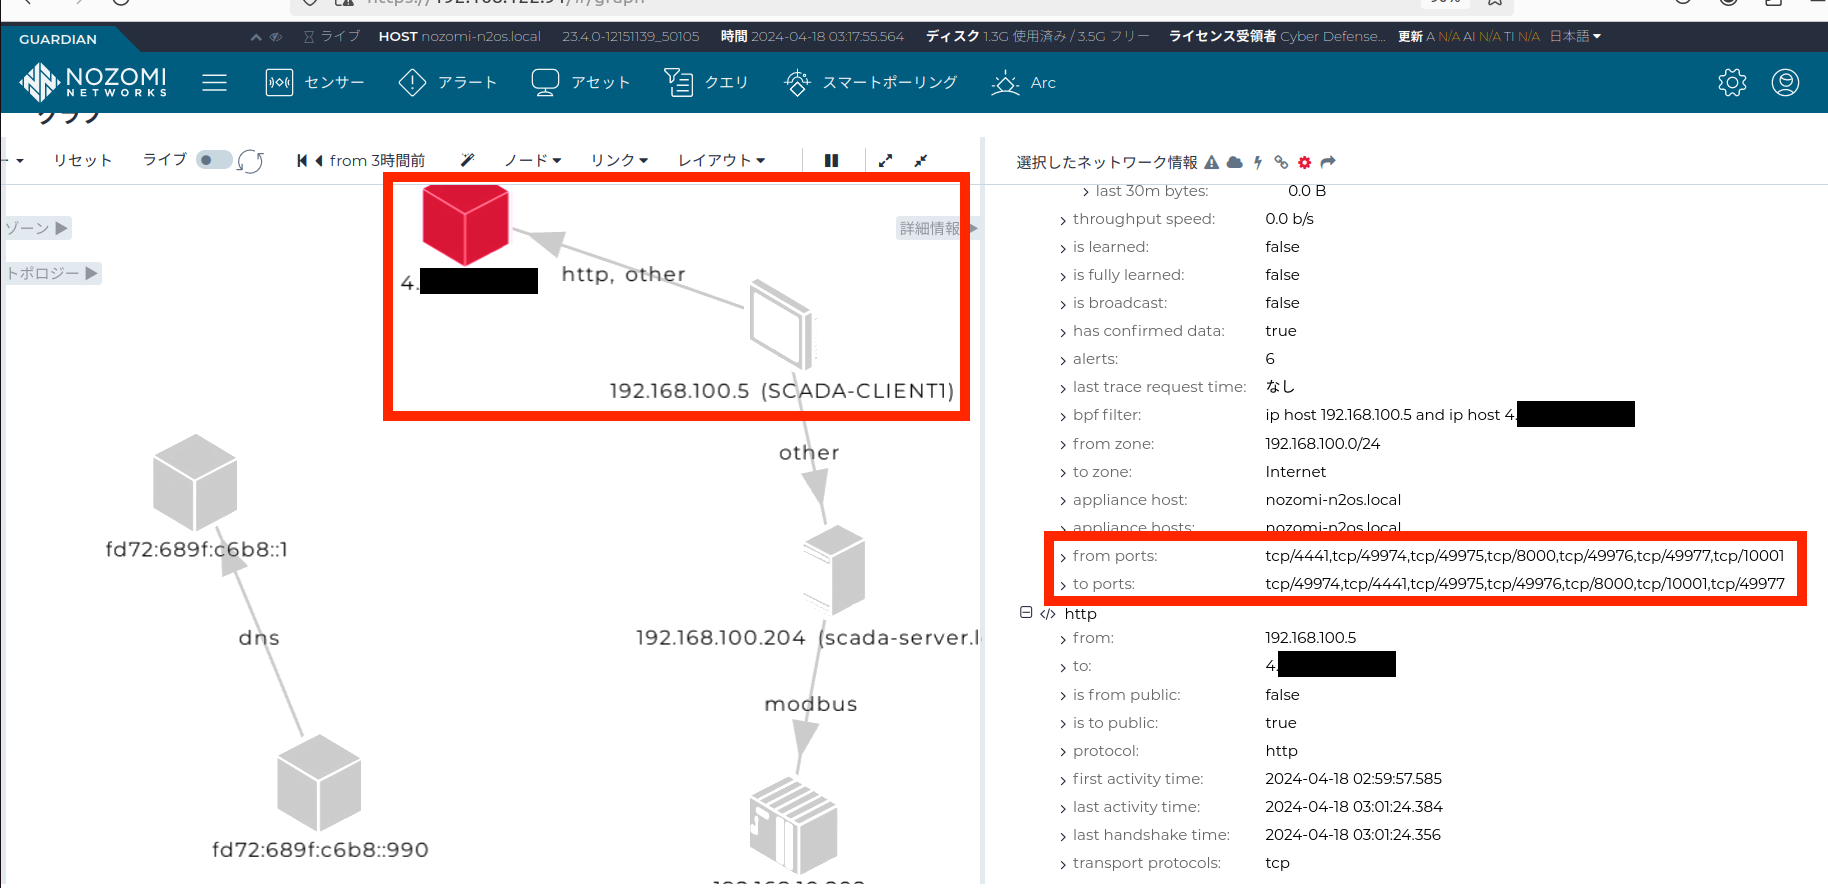Open the リンク dropdown menu

point(619,160)
